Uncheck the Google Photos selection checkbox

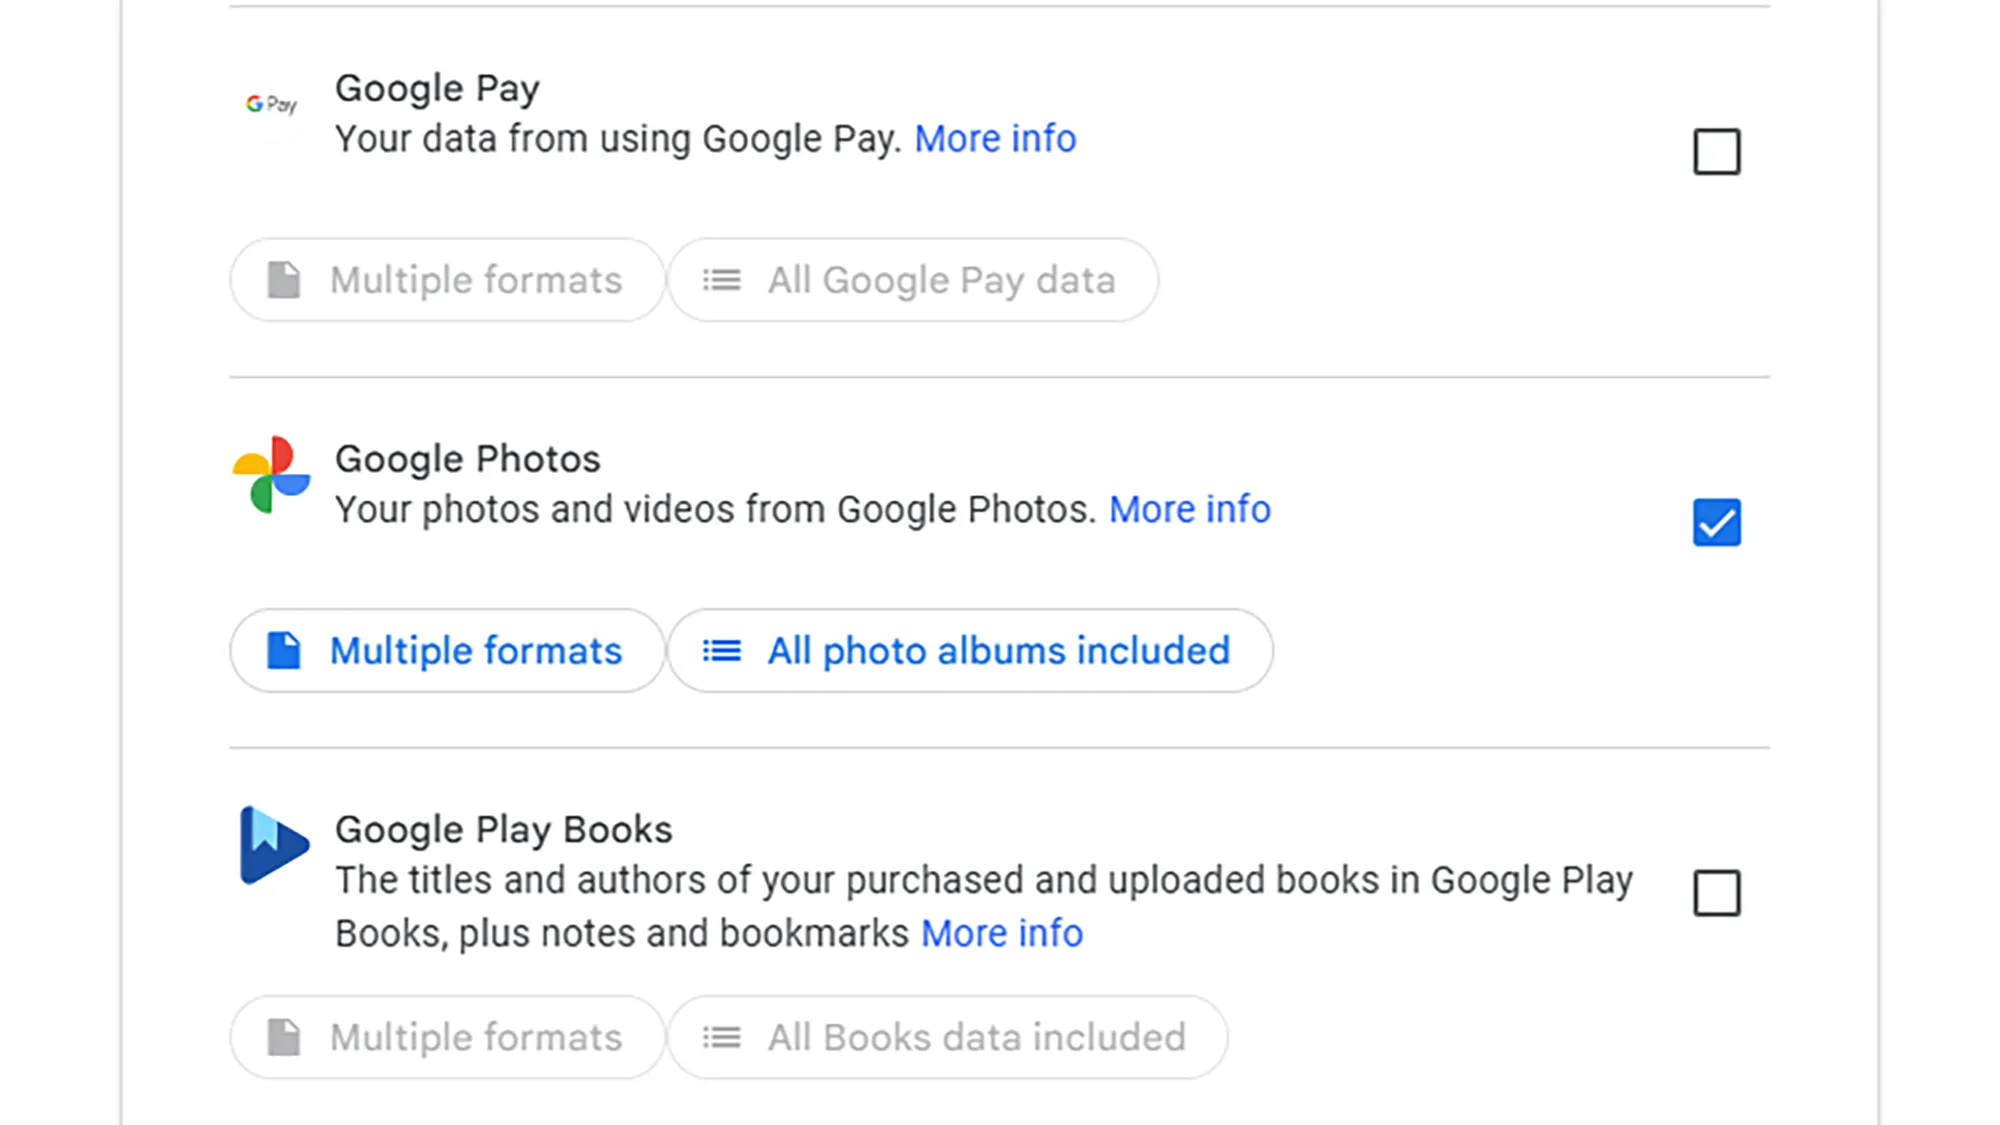coord(1717,521)
